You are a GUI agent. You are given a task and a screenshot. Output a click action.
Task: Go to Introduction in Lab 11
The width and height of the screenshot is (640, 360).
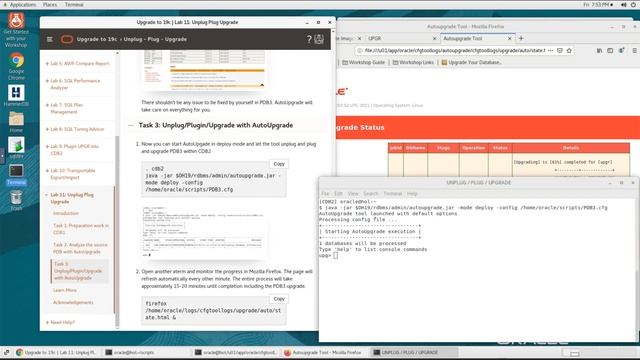pos(66,213)
